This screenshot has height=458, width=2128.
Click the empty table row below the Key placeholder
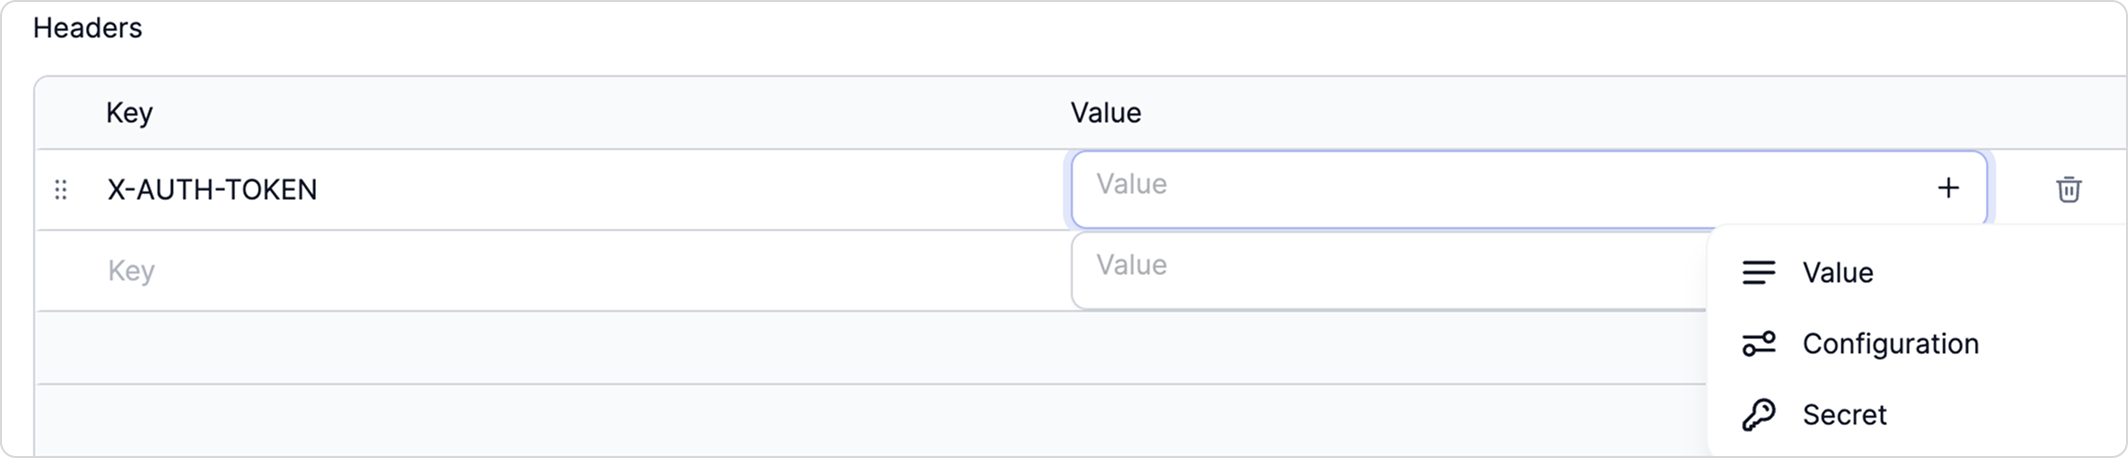871,348
